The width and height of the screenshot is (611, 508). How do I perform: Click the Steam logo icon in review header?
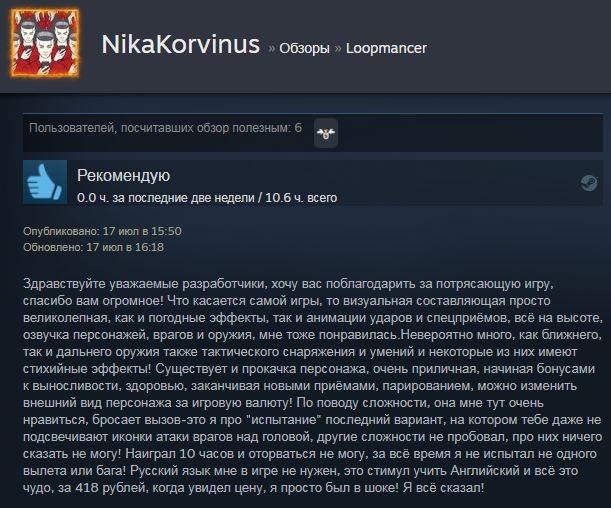tap(589, 183)
